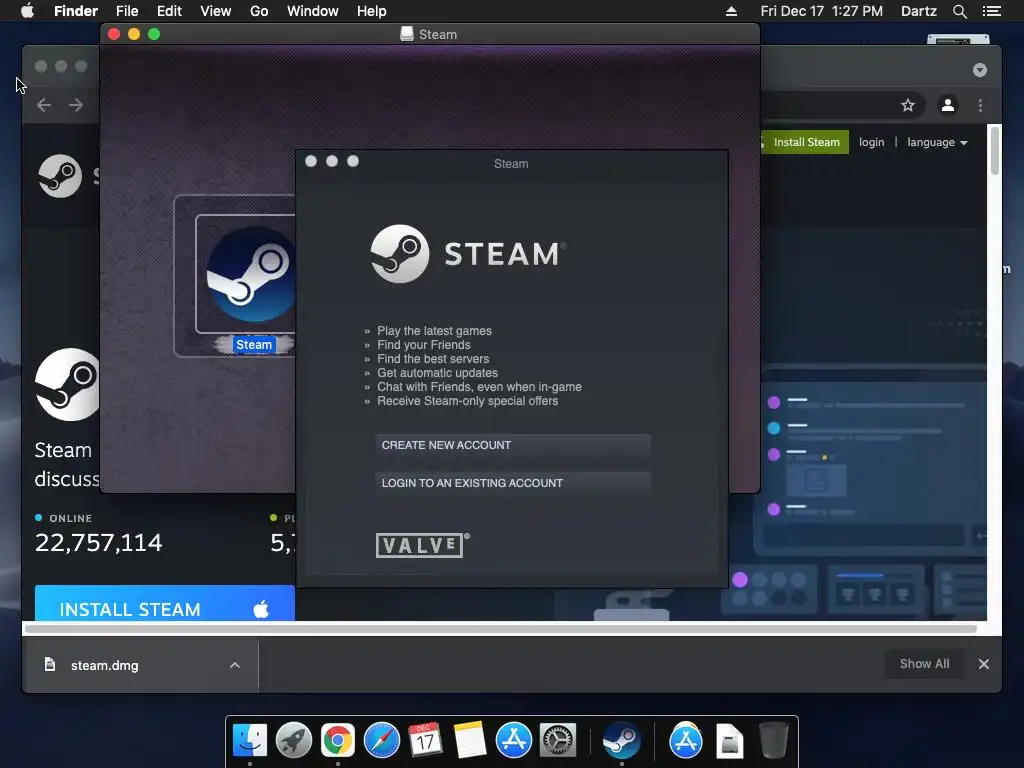Open Notes from the Dock

tap(470, 740)
